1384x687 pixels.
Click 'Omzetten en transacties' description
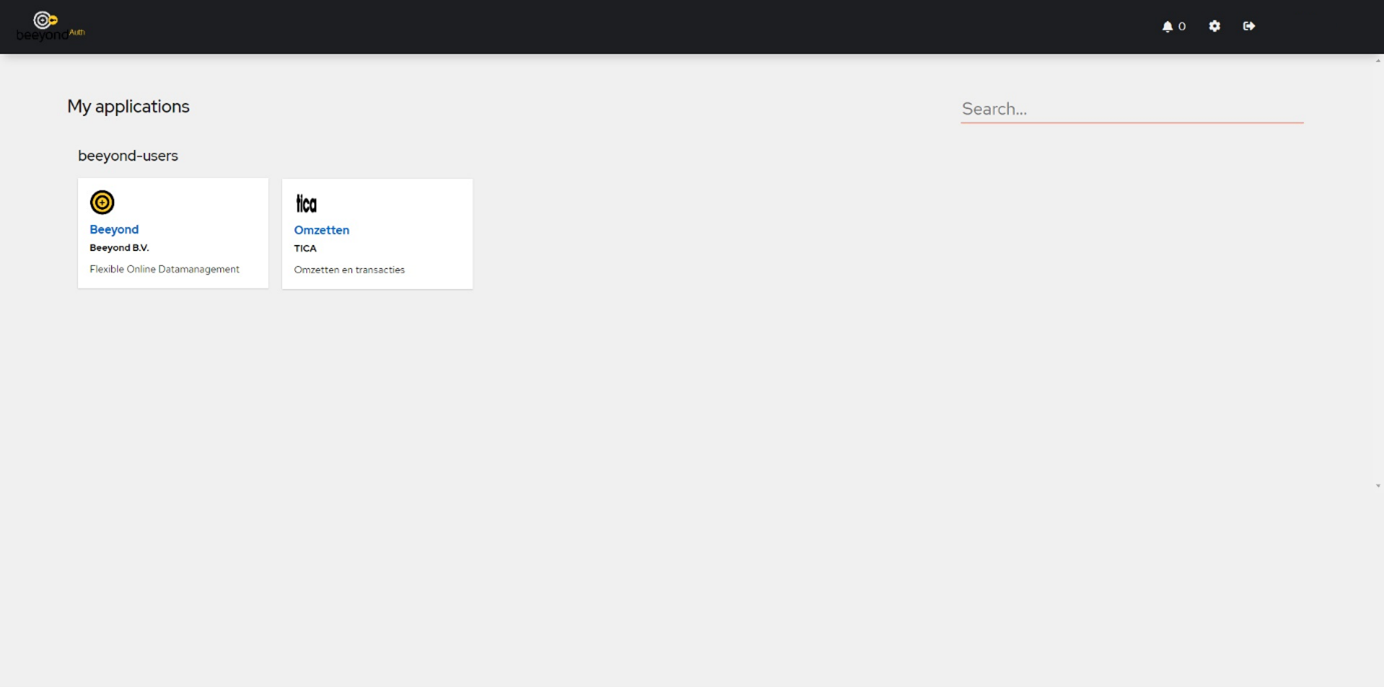[x=349, y=270]
